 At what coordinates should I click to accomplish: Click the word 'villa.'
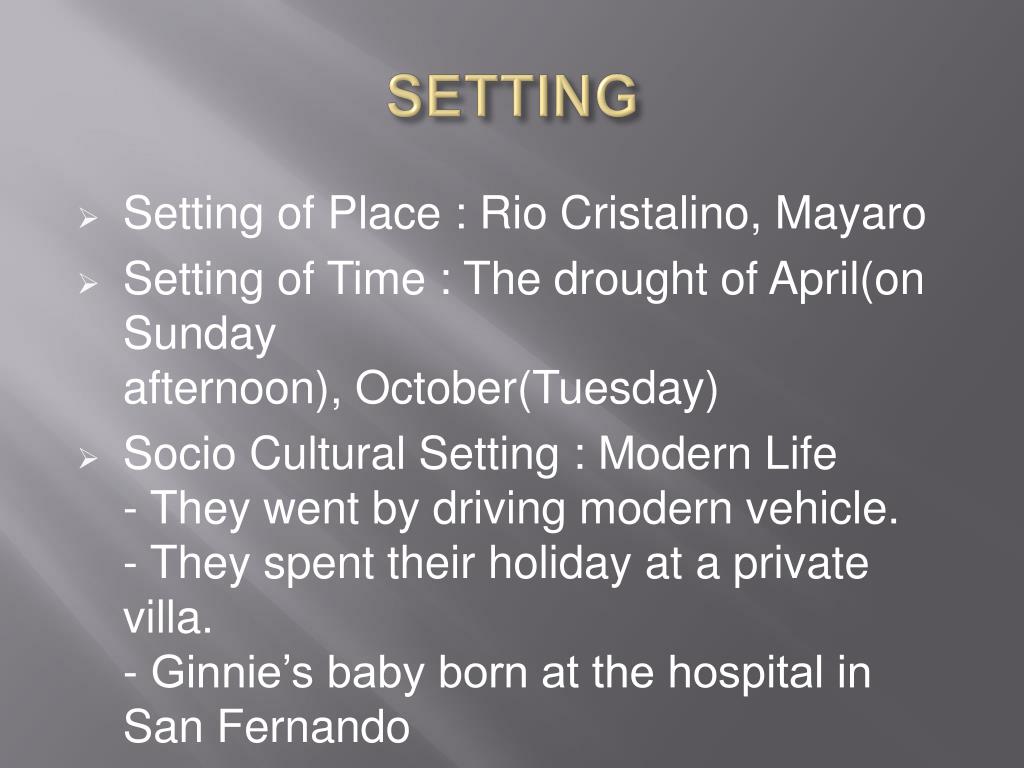tap(168, 617)
